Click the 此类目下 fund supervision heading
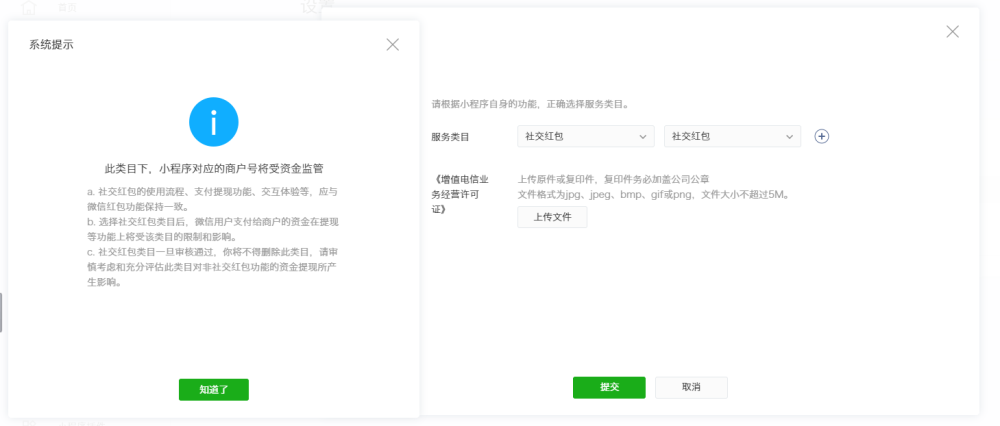Viewport: 1000px width, 426px height. pos(214,169)
